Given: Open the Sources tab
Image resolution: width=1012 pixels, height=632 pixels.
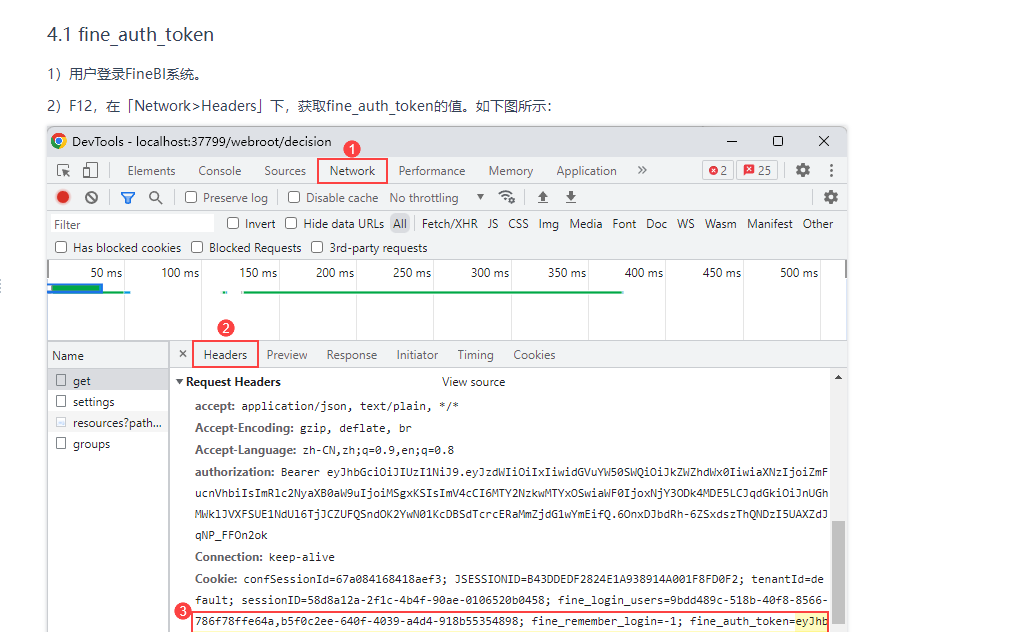Looking at the screenshot, I should tap(285, 170).
